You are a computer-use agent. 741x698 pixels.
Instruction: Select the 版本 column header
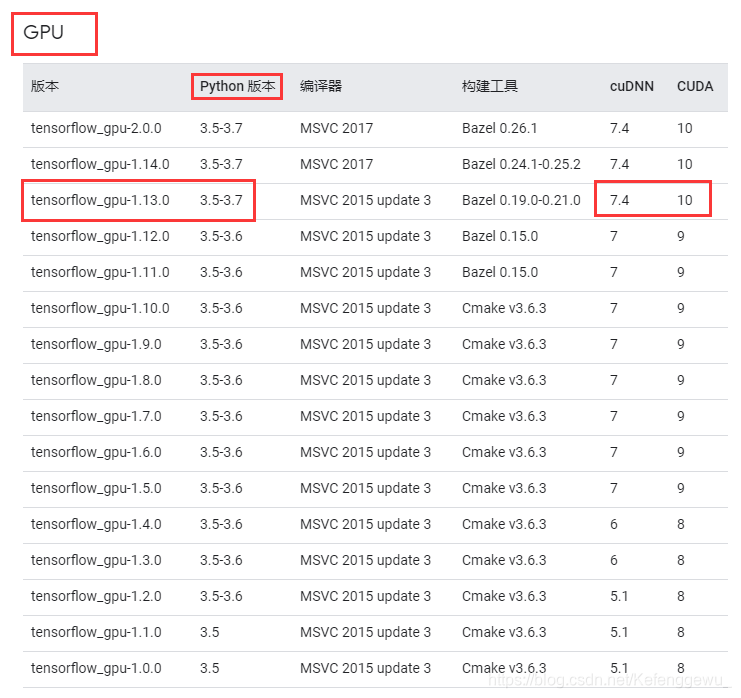45,86
